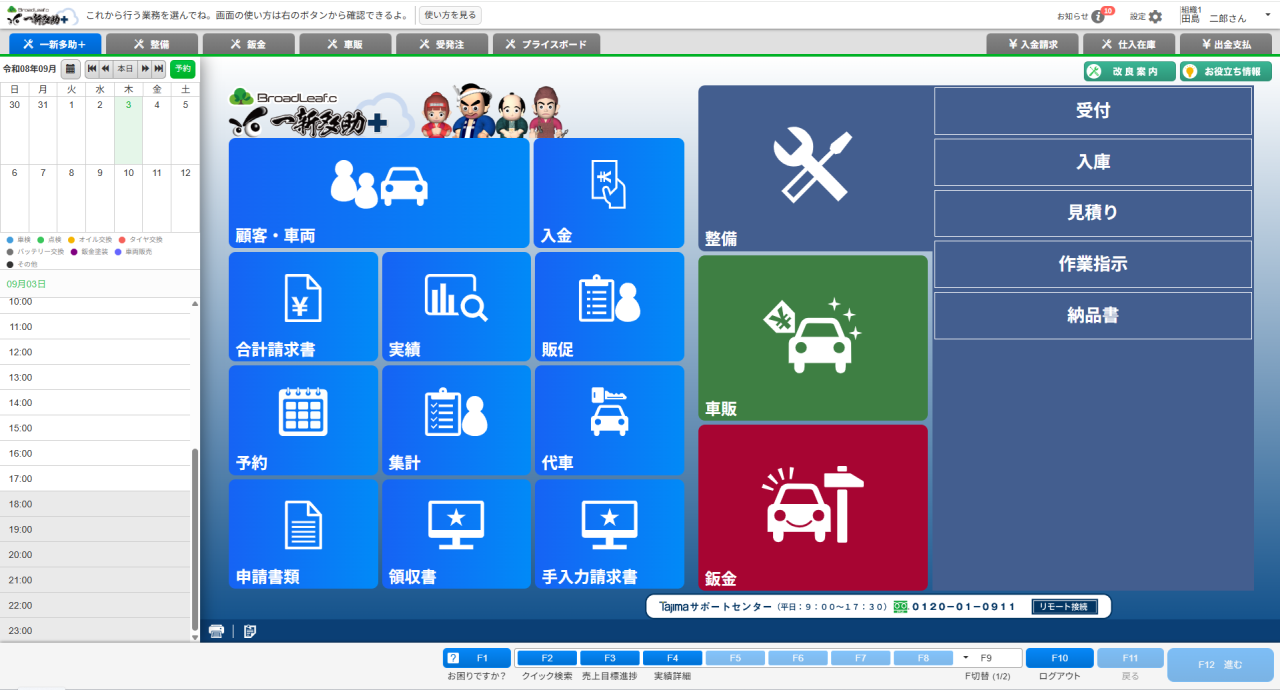Select the red 鈑金 bodywork tile
The height and width of the screenshot is (690, 1280).
pyautogui.click(x=813, y=508)
